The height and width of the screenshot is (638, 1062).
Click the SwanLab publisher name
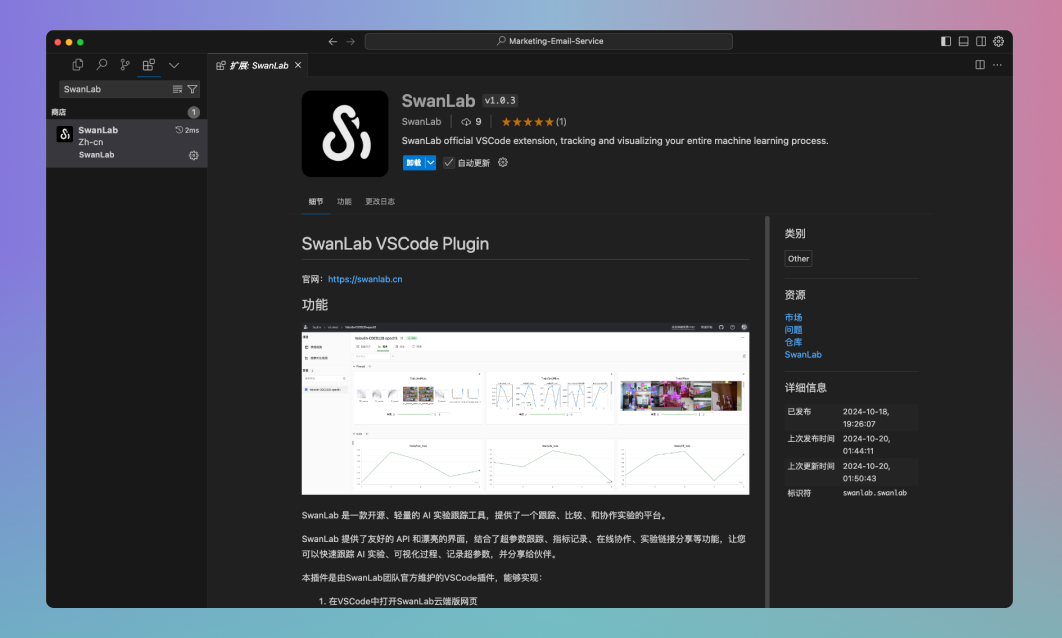click(x=421, y=122)
